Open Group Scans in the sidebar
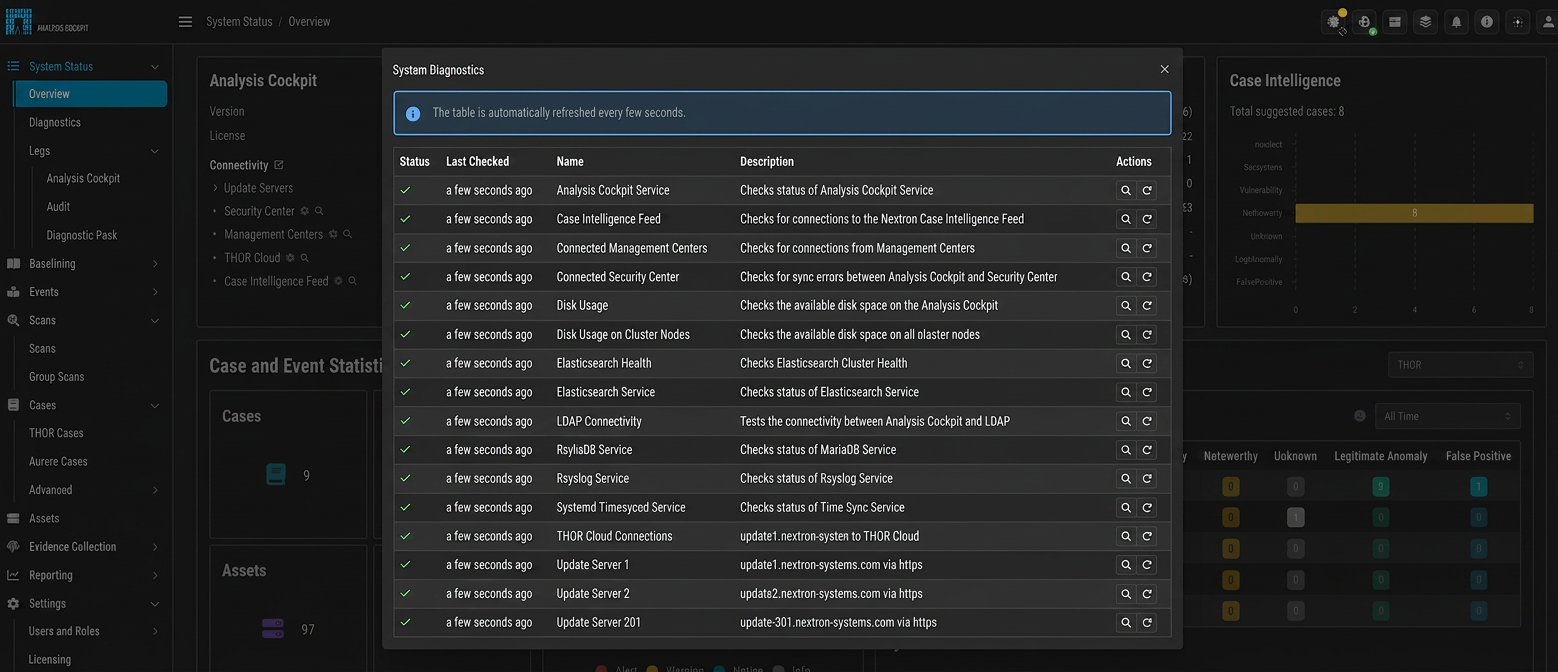This screenshot has width=1558, height=672. click(x=56, y=377)
